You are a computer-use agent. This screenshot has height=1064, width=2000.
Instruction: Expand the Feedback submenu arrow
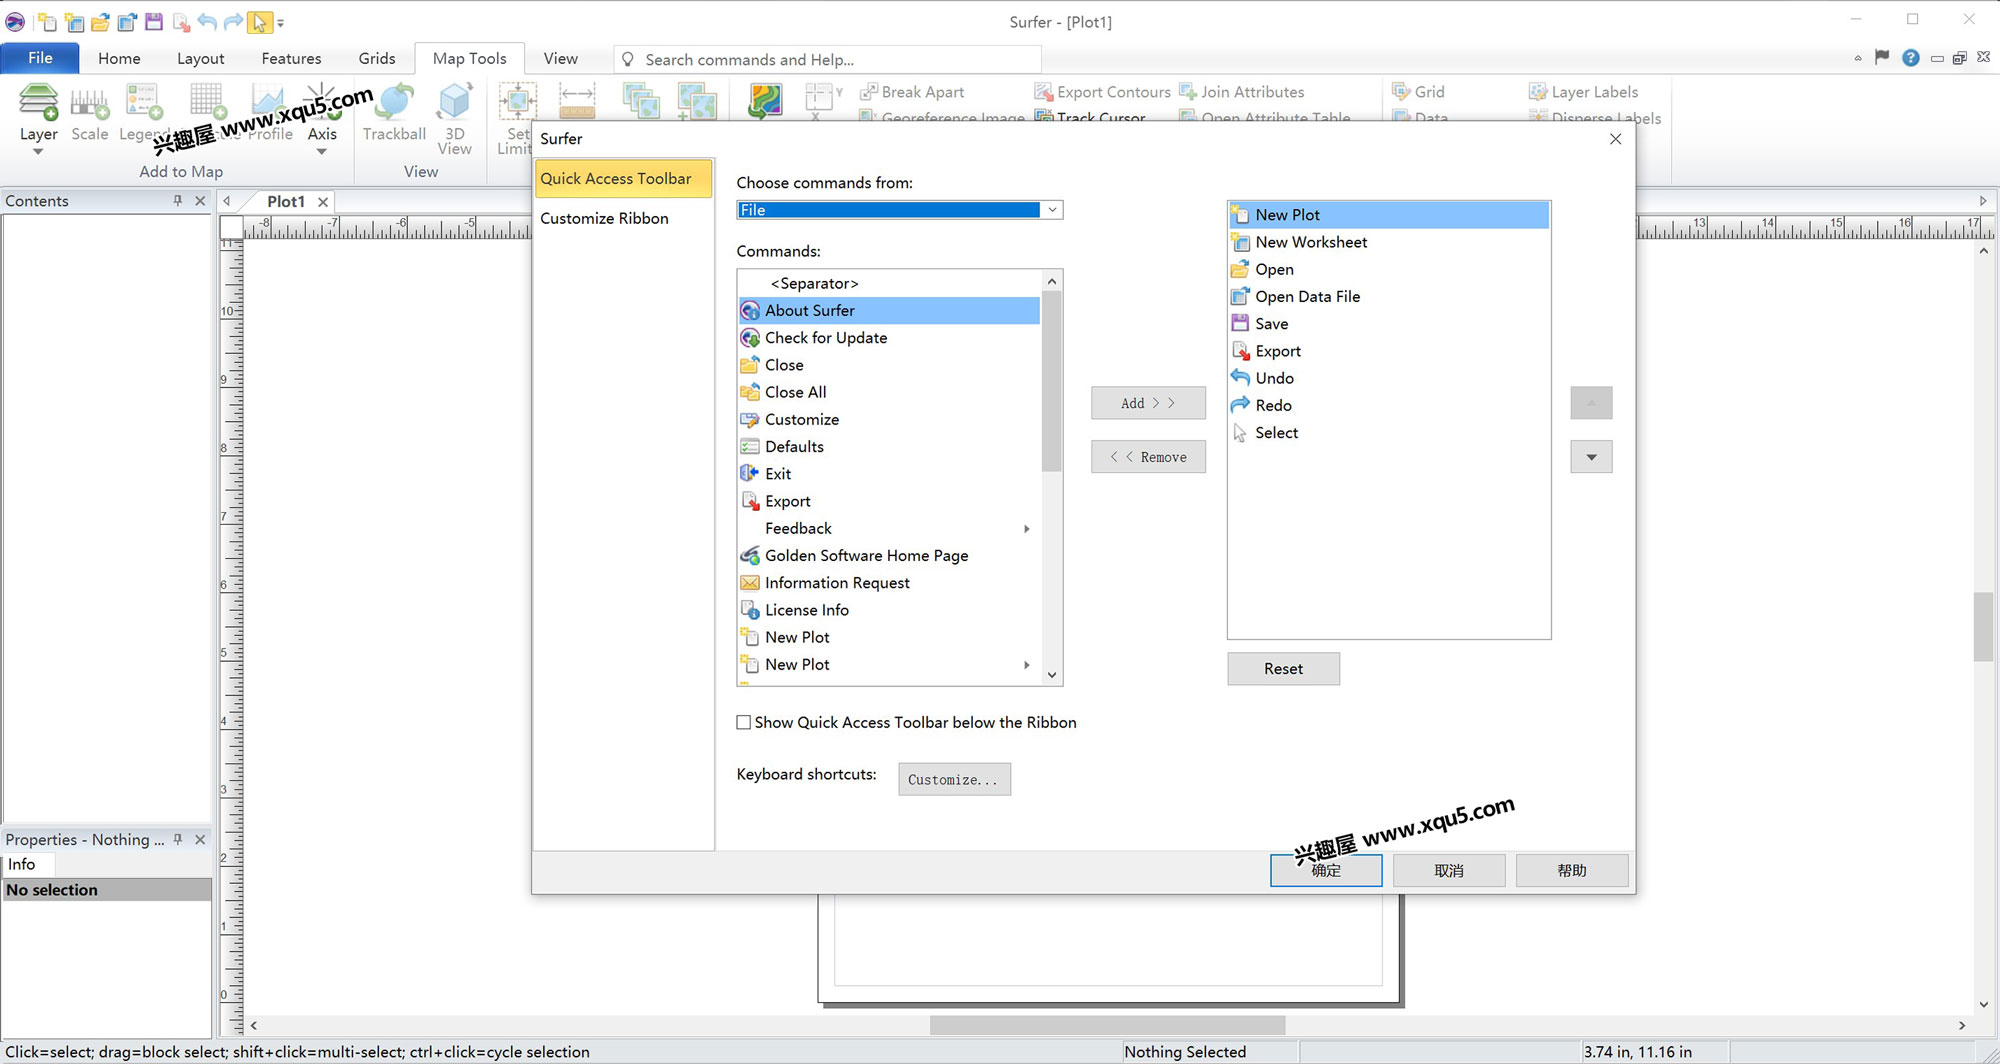pyautogui.click(x=1026, y=528)
